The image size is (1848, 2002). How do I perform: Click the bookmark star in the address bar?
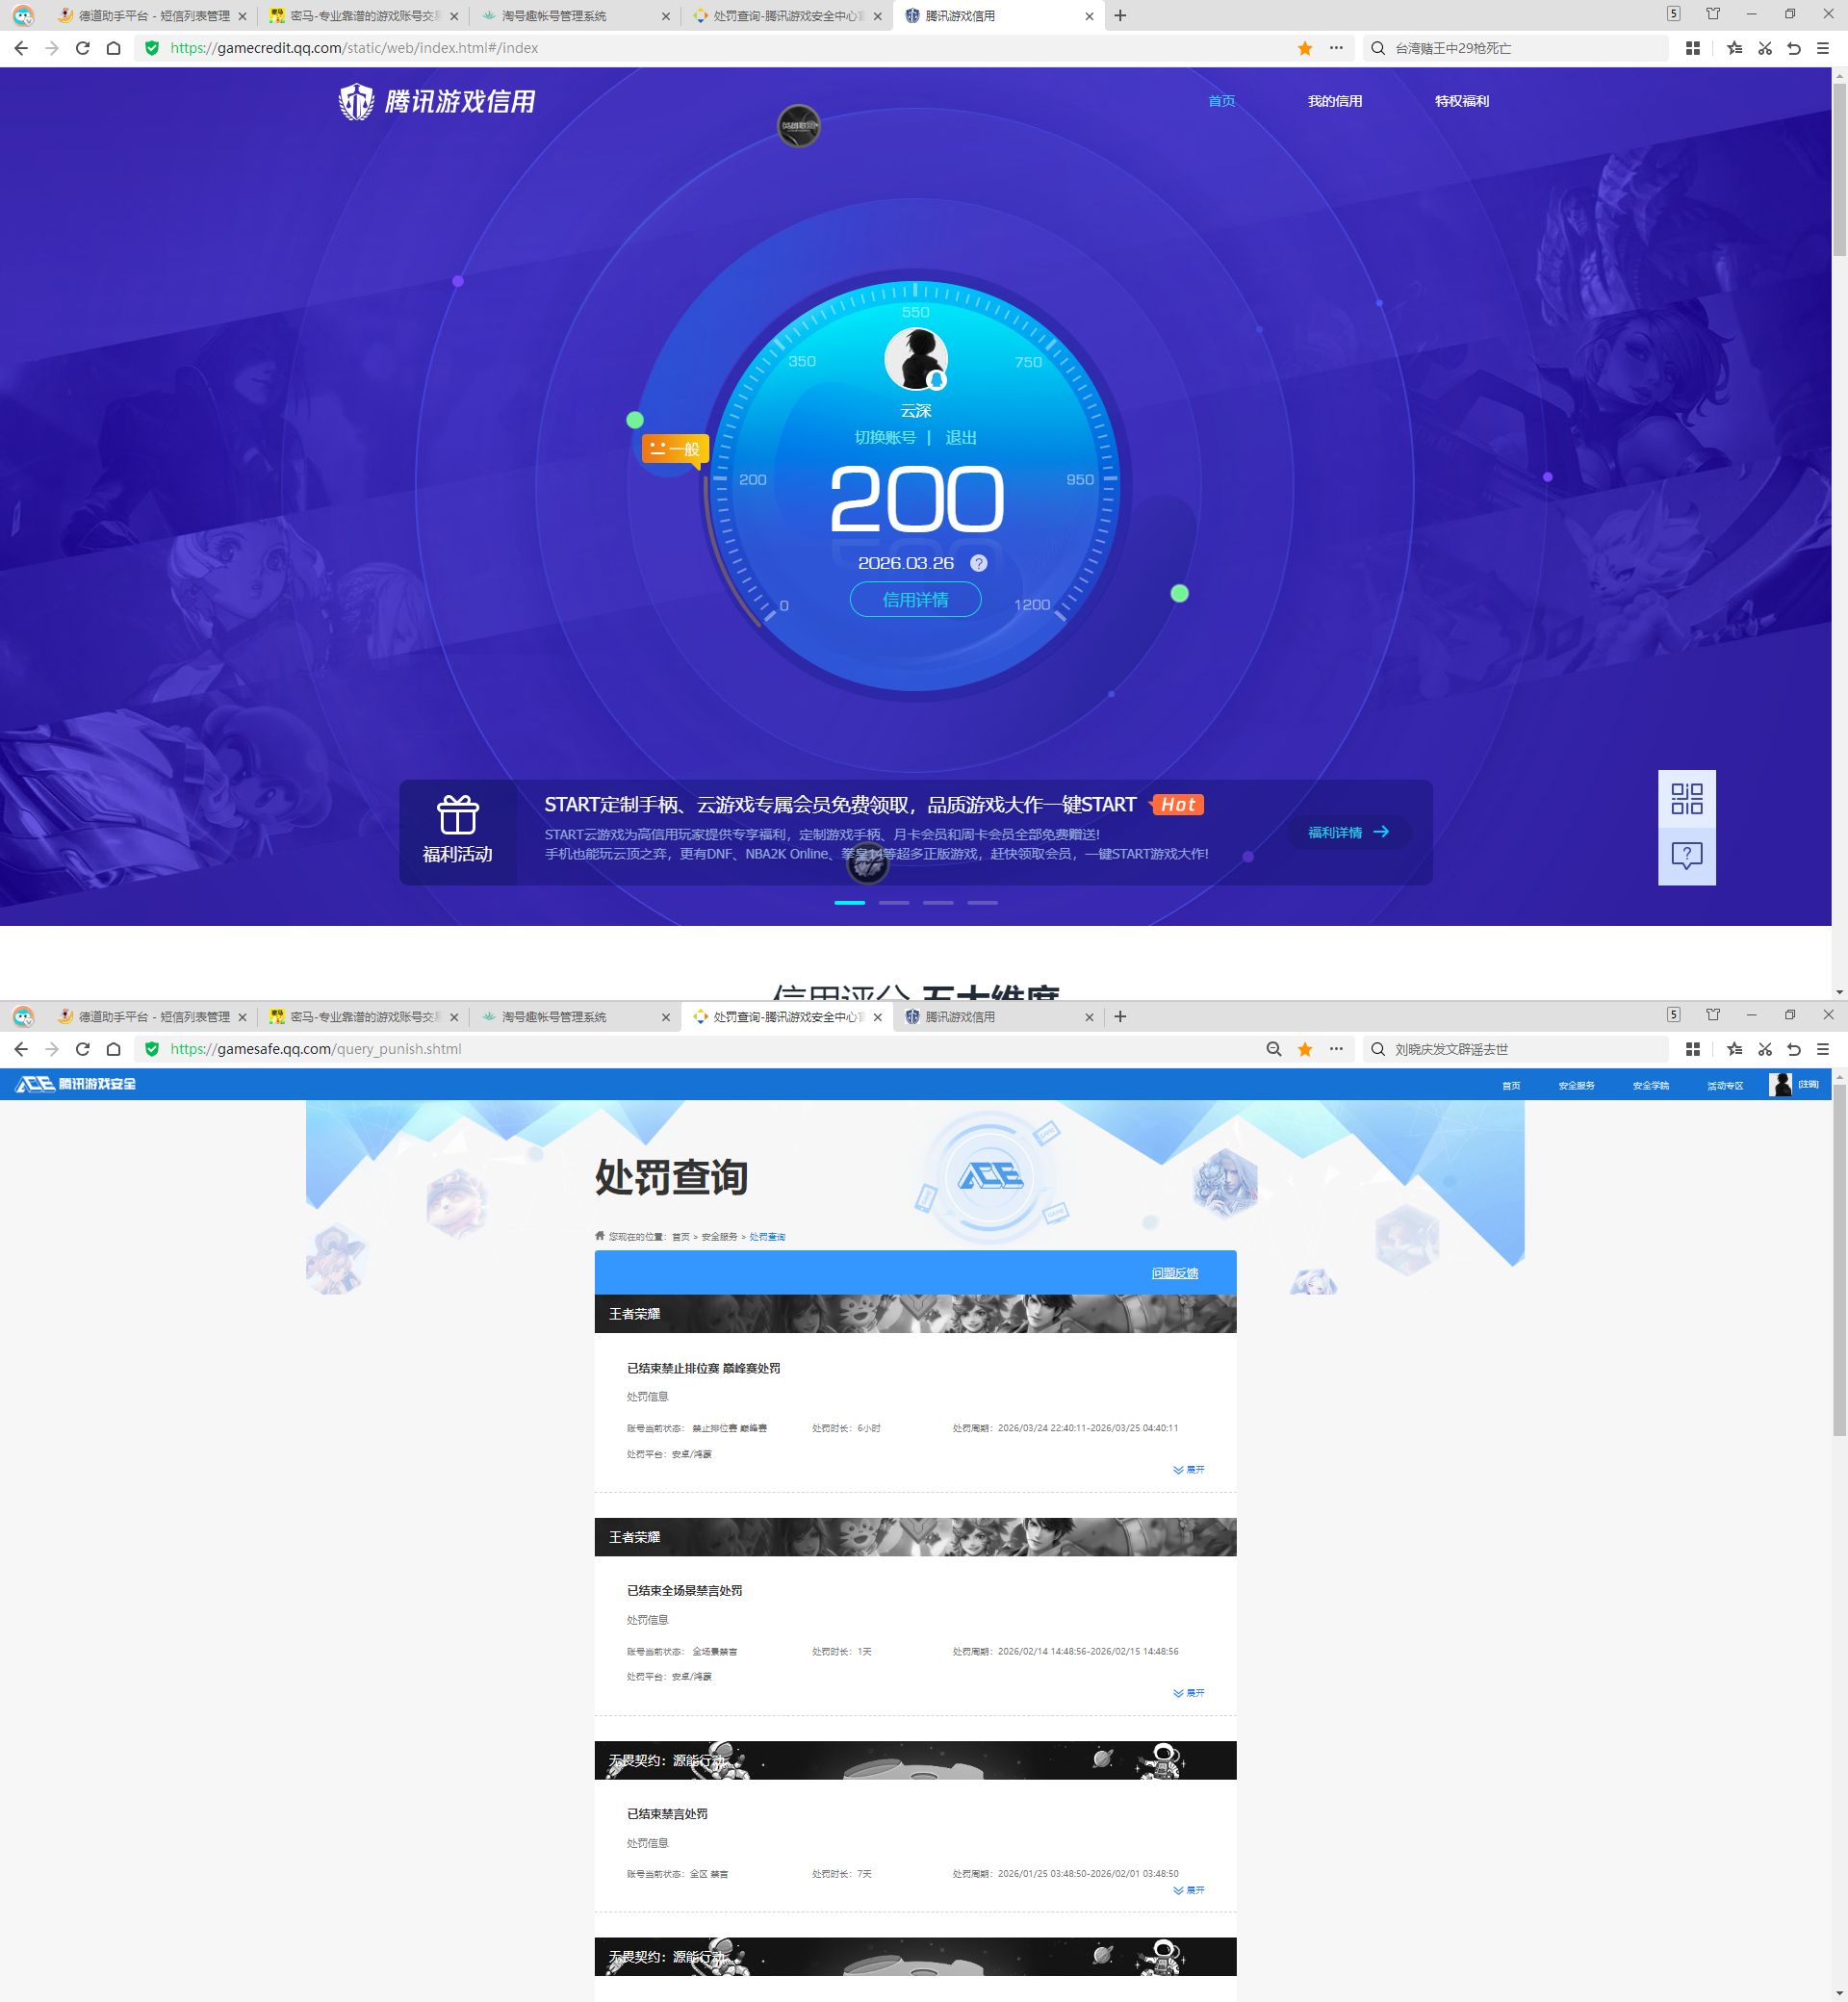point(1305,47)
